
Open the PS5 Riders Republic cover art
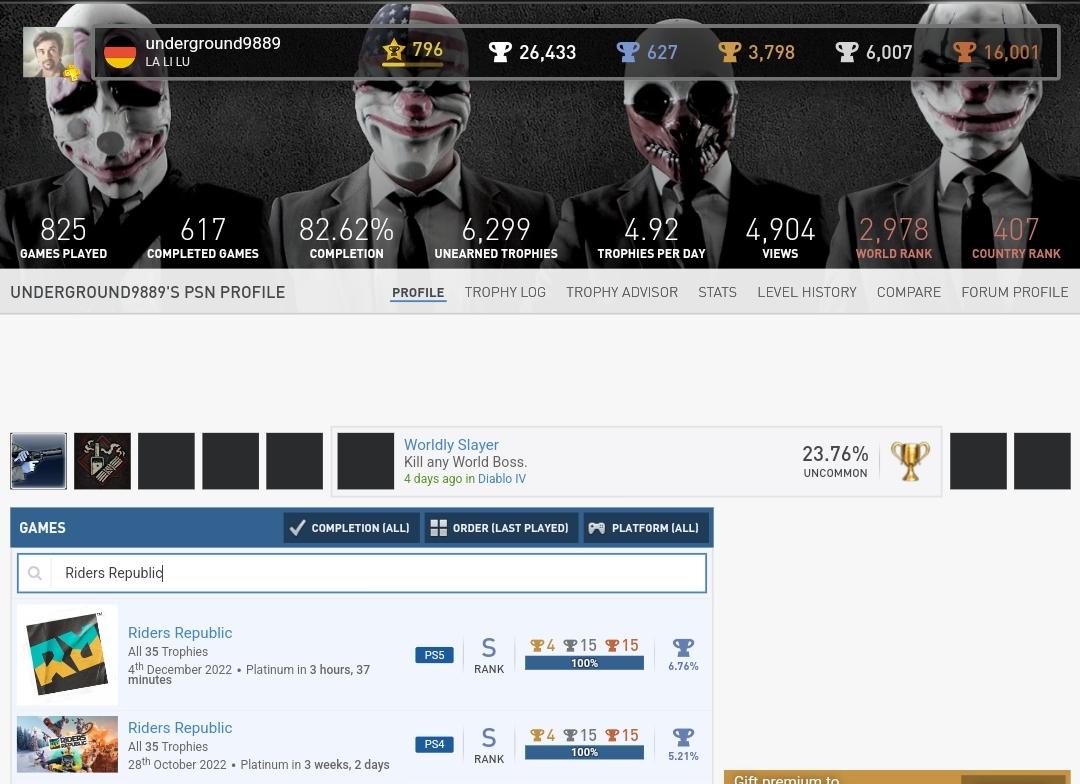point(68,654)
